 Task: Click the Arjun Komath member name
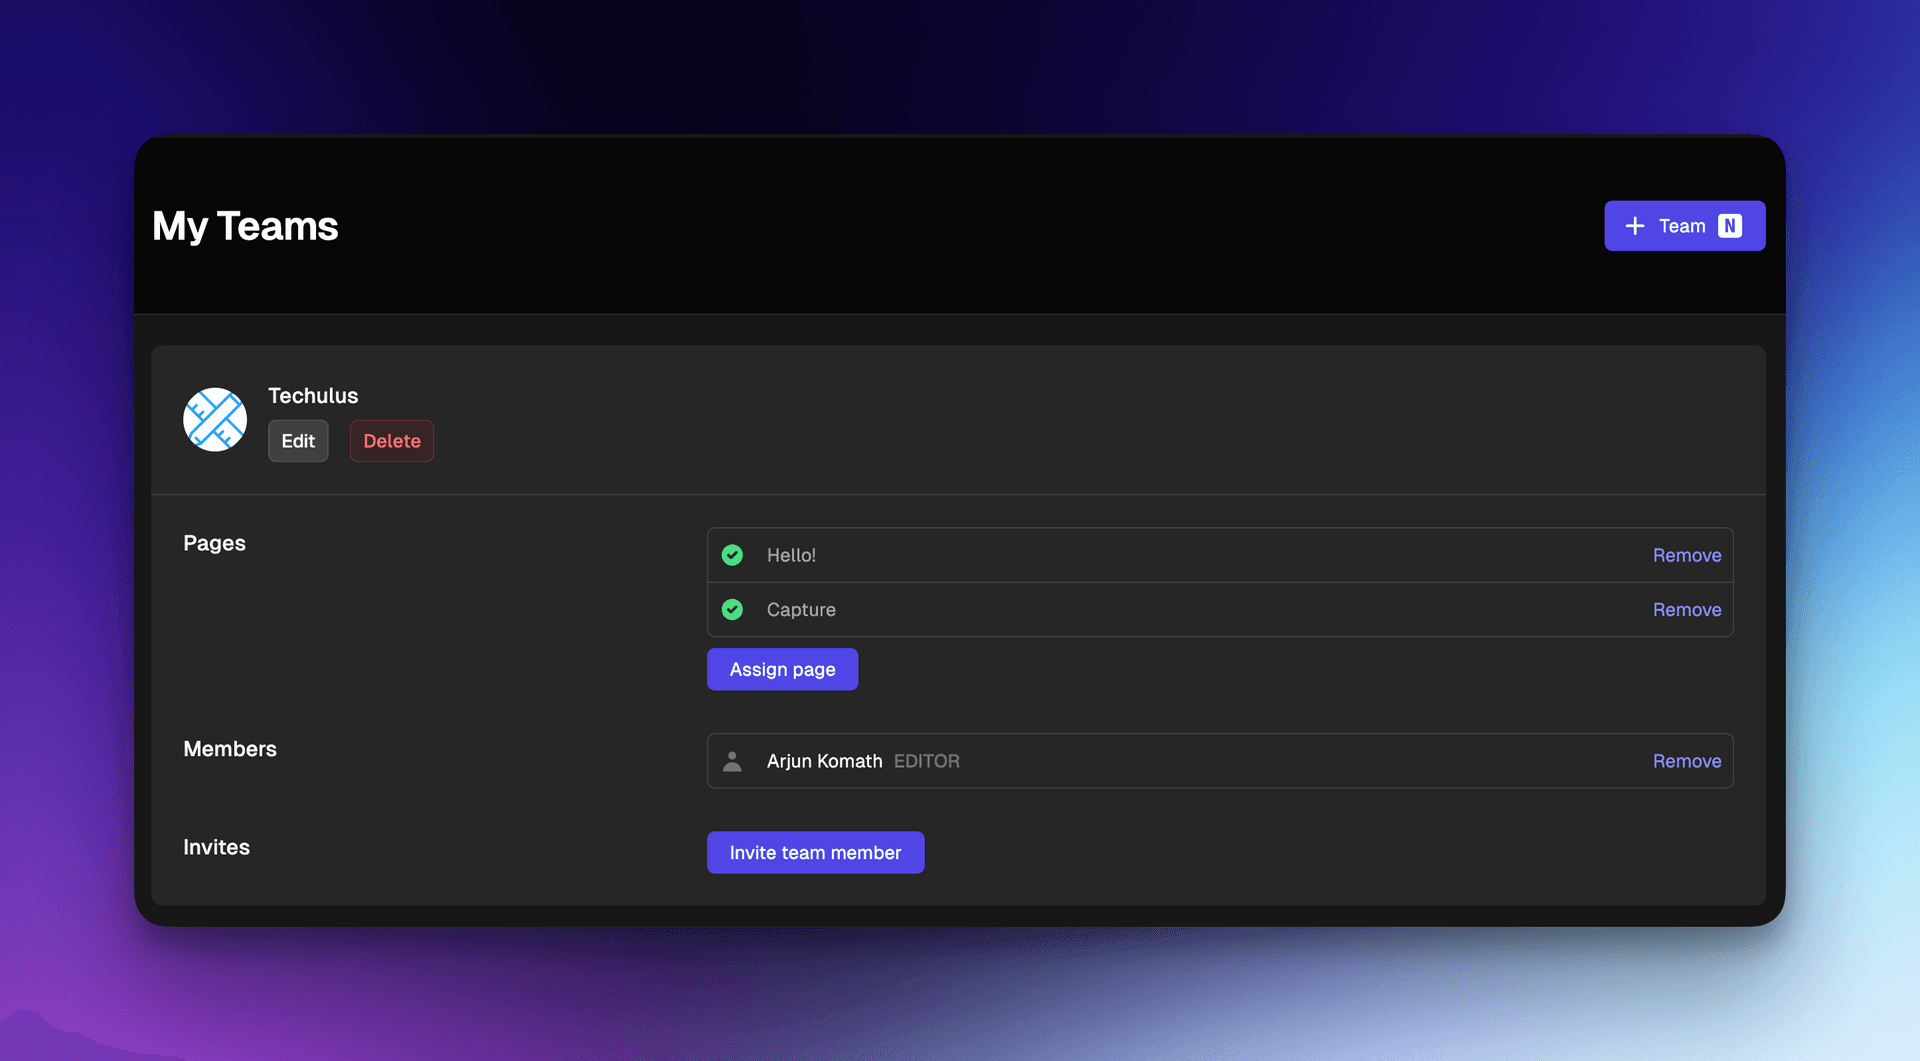point(824,761)
